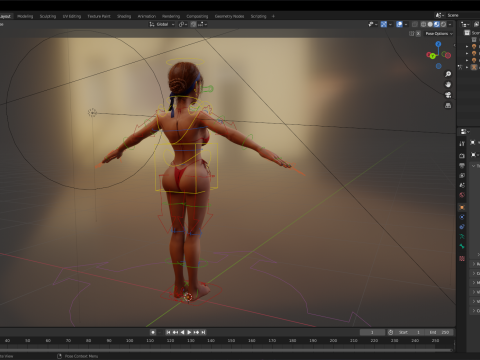480x360 pixels.
Task: Switch to the Animation workspace tab
Action: (147, 16)
